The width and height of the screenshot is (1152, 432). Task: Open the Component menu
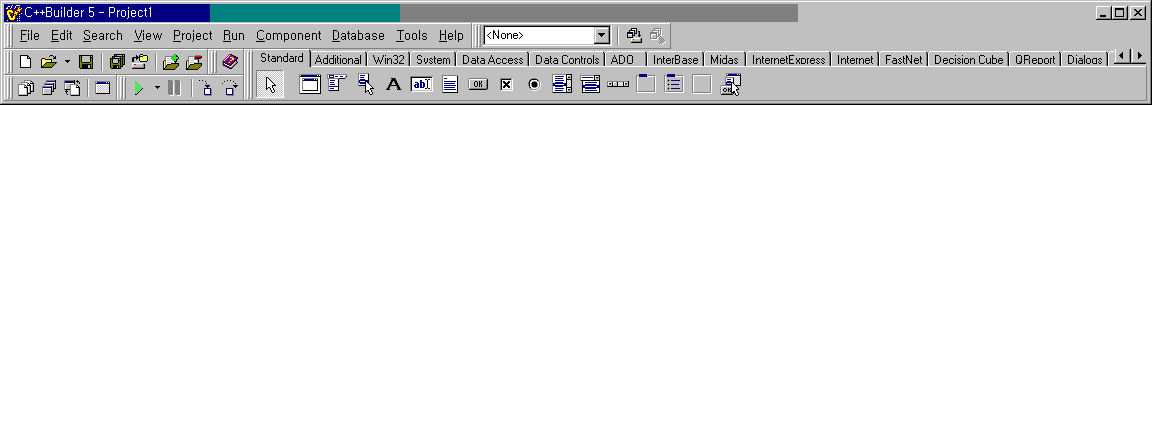click(x=288, y=35)
